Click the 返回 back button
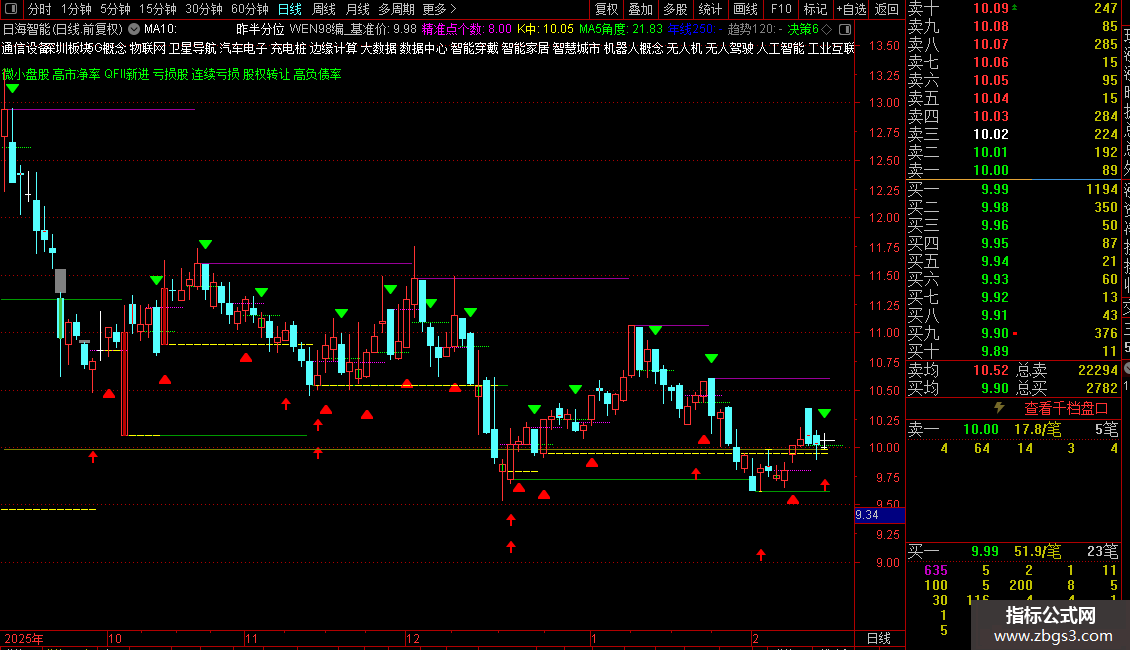 point(886,9)
